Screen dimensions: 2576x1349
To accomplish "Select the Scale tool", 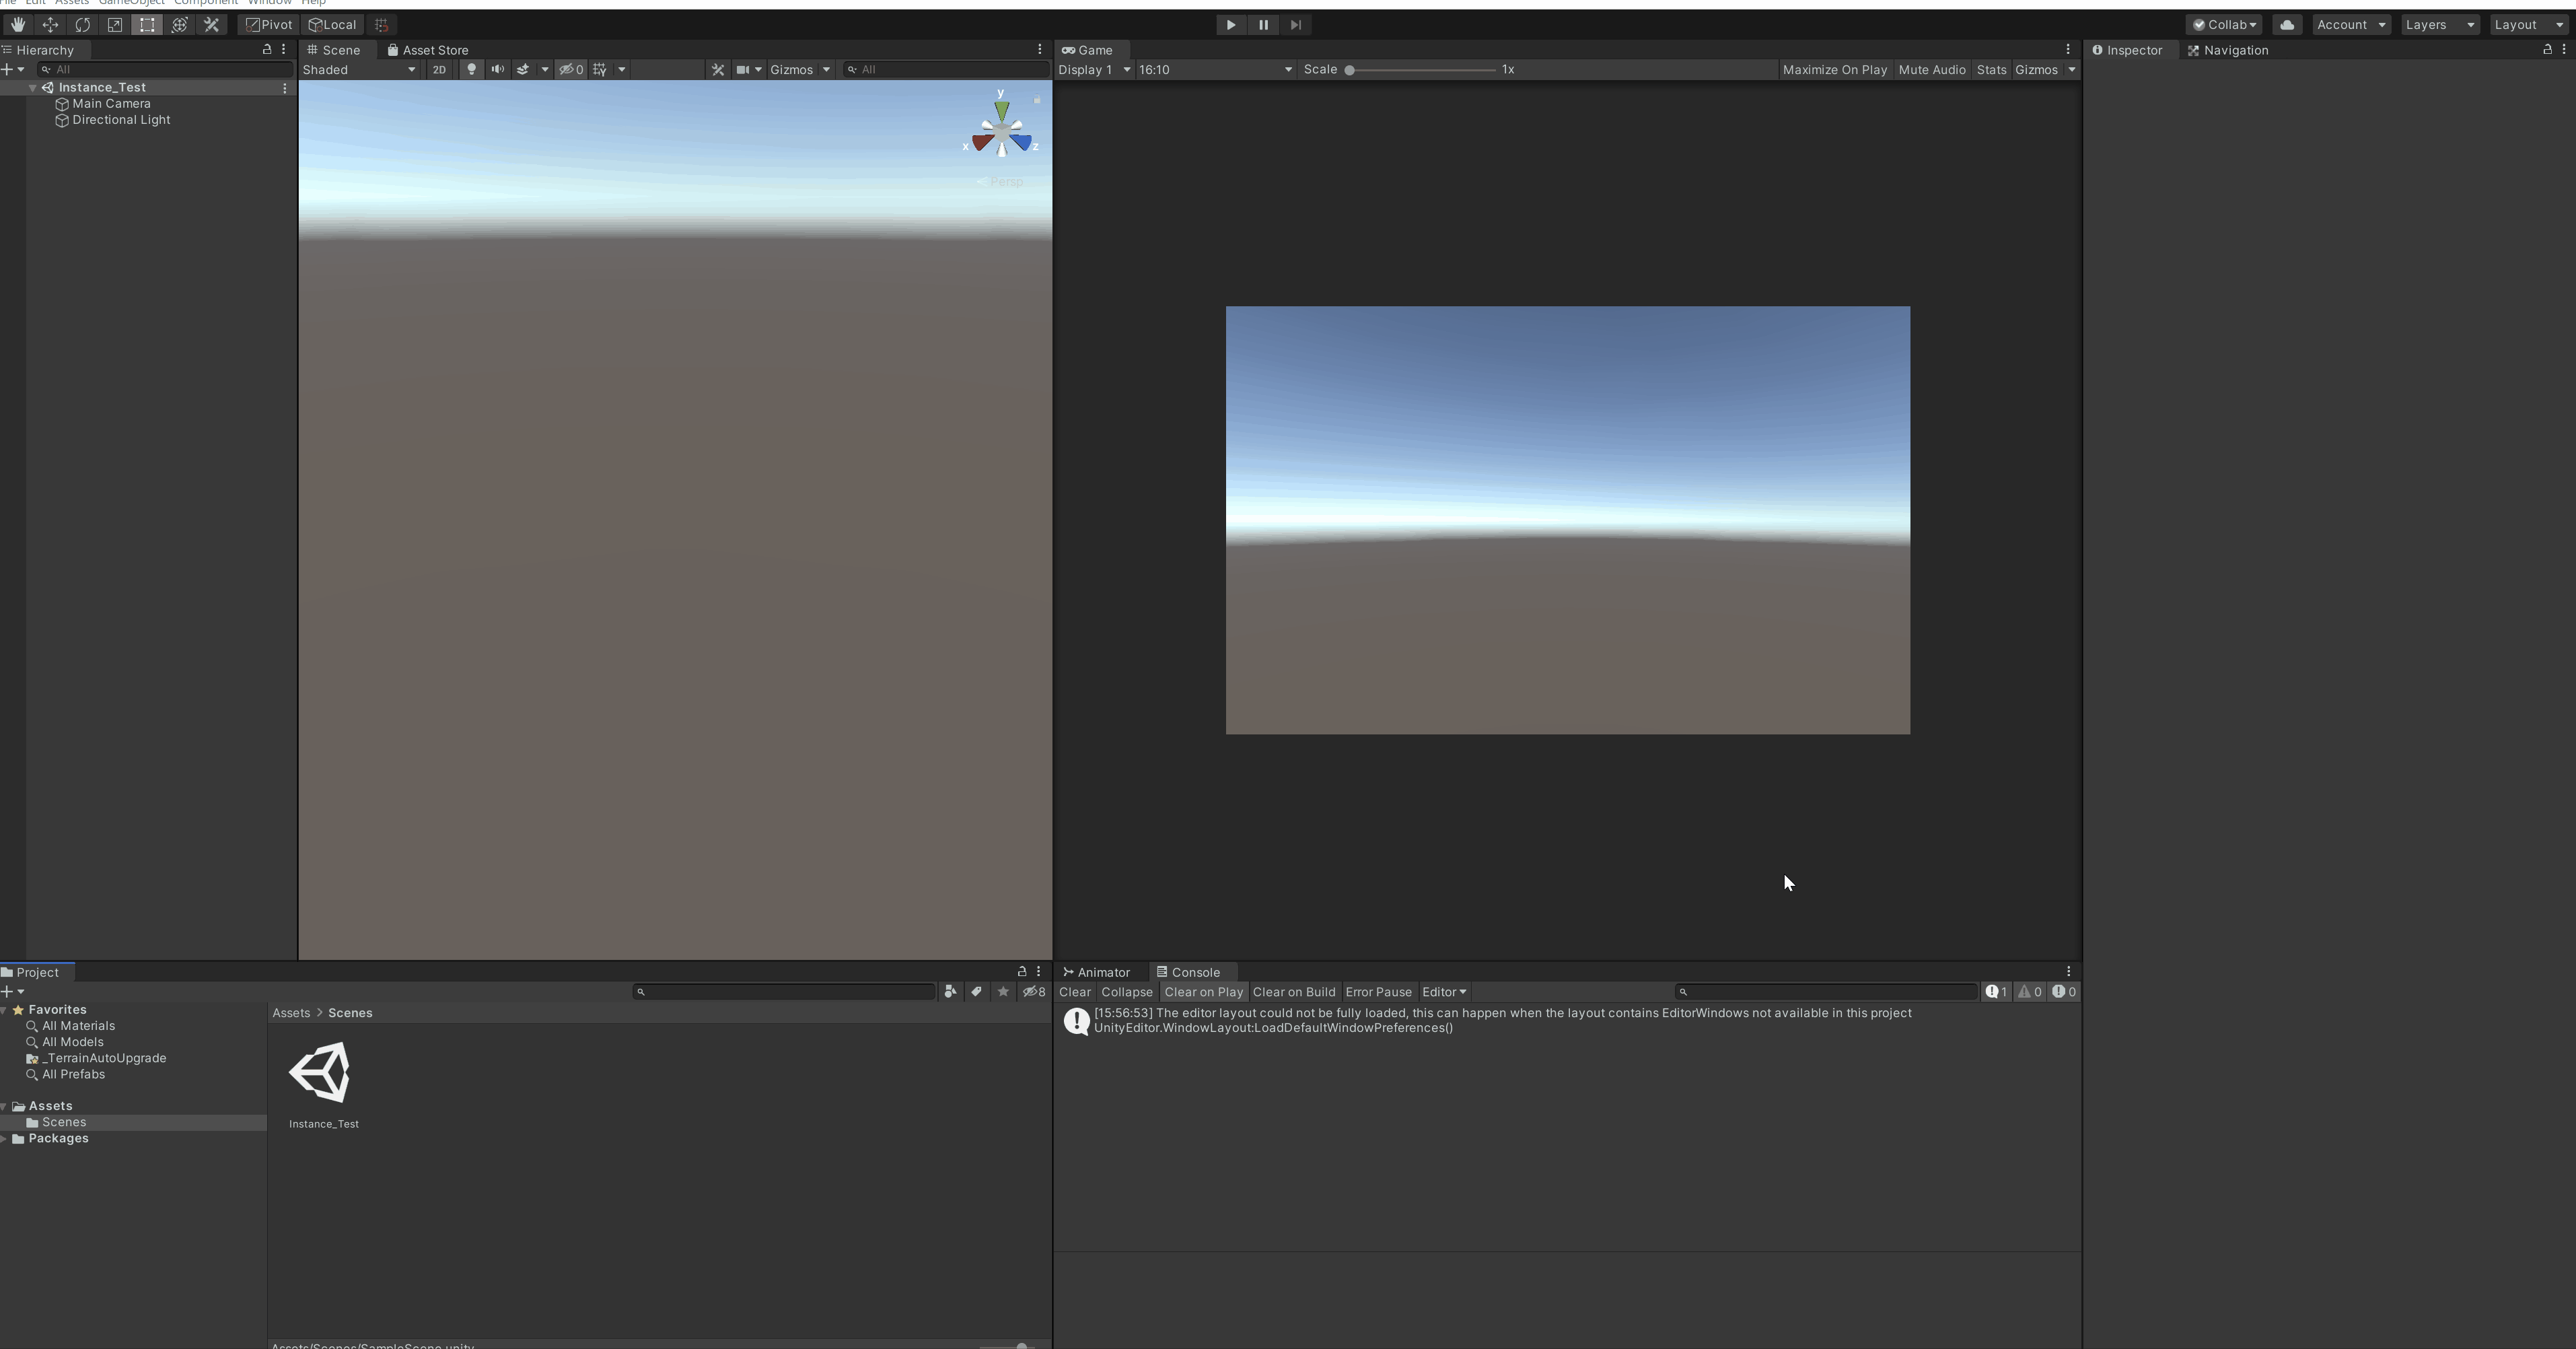I will (x=114, y=25).
